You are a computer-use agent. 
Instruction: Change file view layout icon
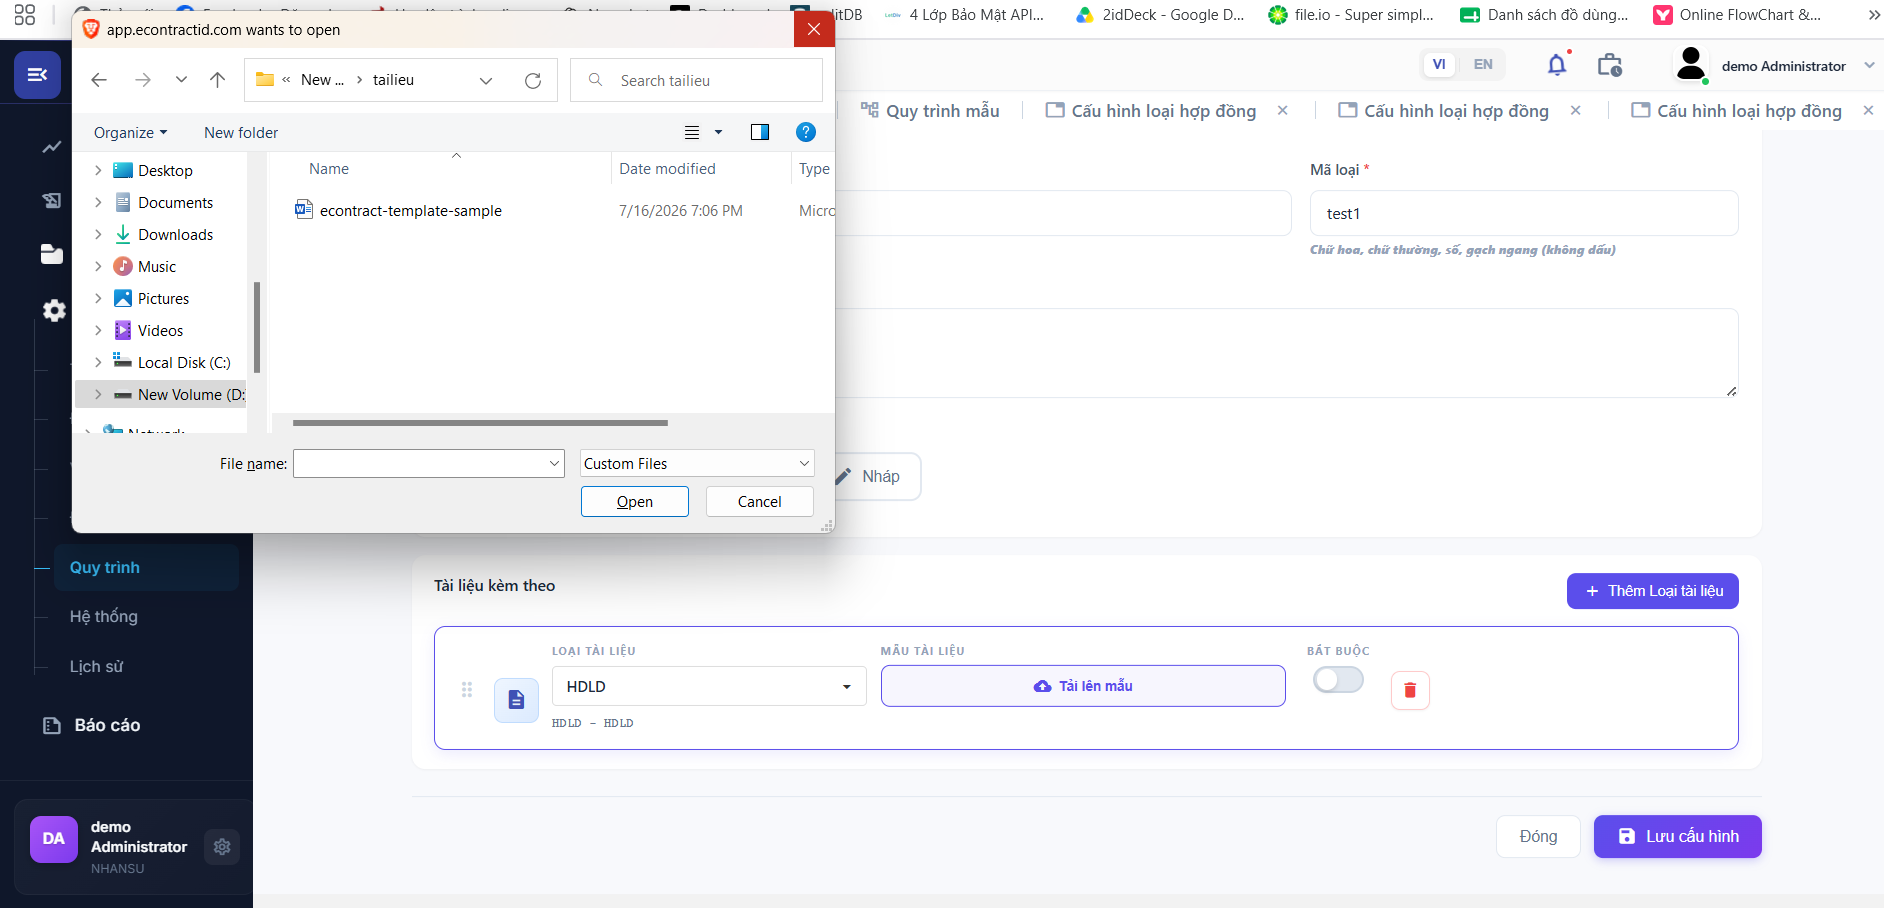click(x=692, y=132)
